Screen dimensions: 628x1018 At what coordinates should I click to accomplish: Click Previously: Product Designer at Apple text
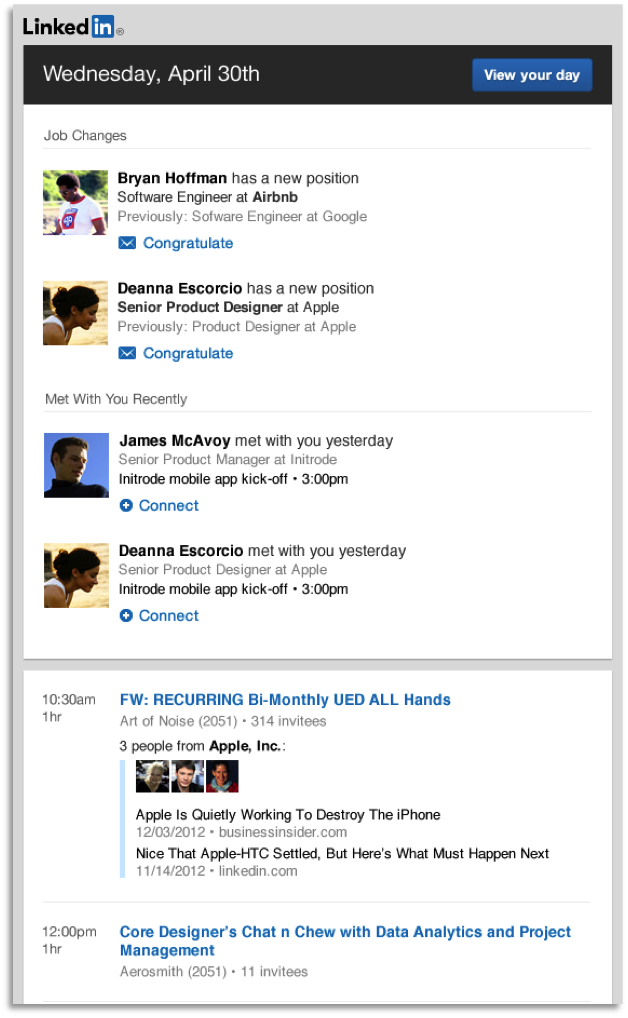(x=237, y=327)
